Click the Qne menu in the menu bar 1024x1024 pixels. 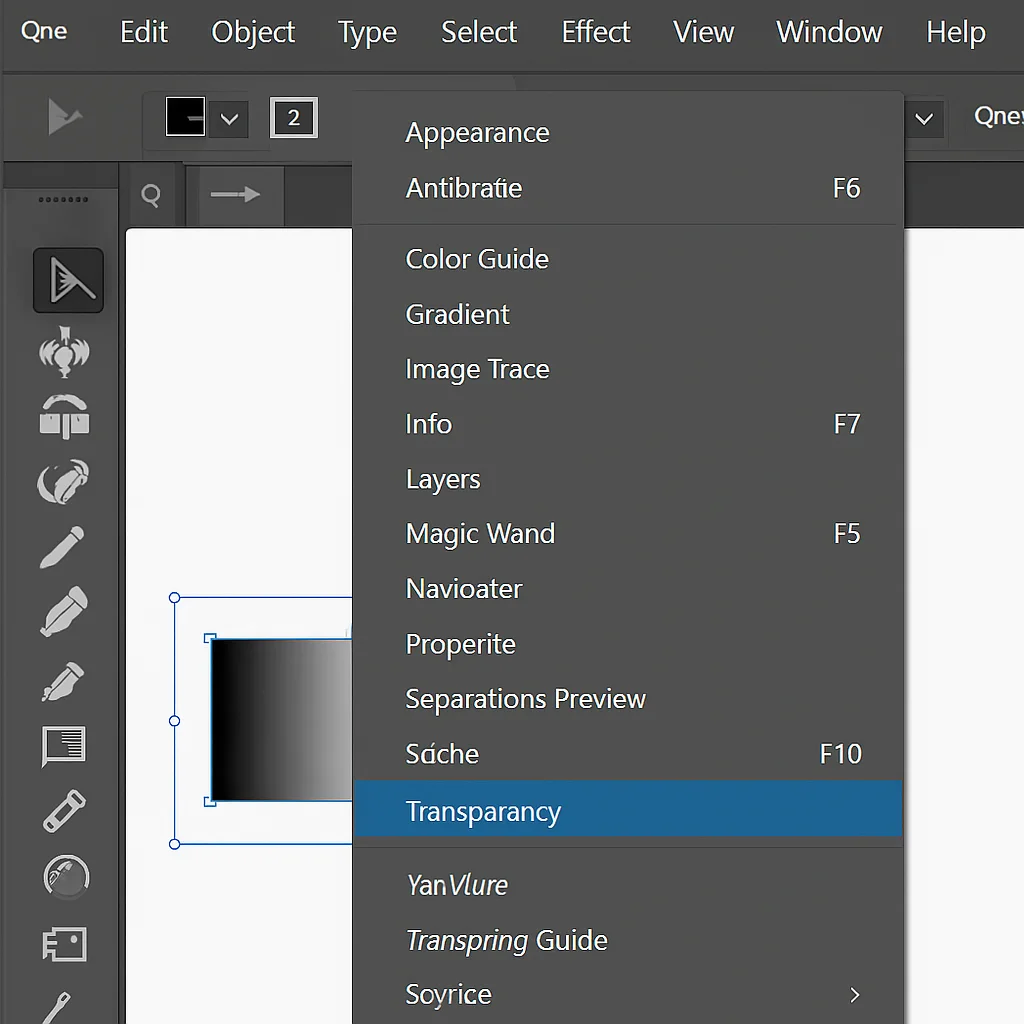point(44,31)
